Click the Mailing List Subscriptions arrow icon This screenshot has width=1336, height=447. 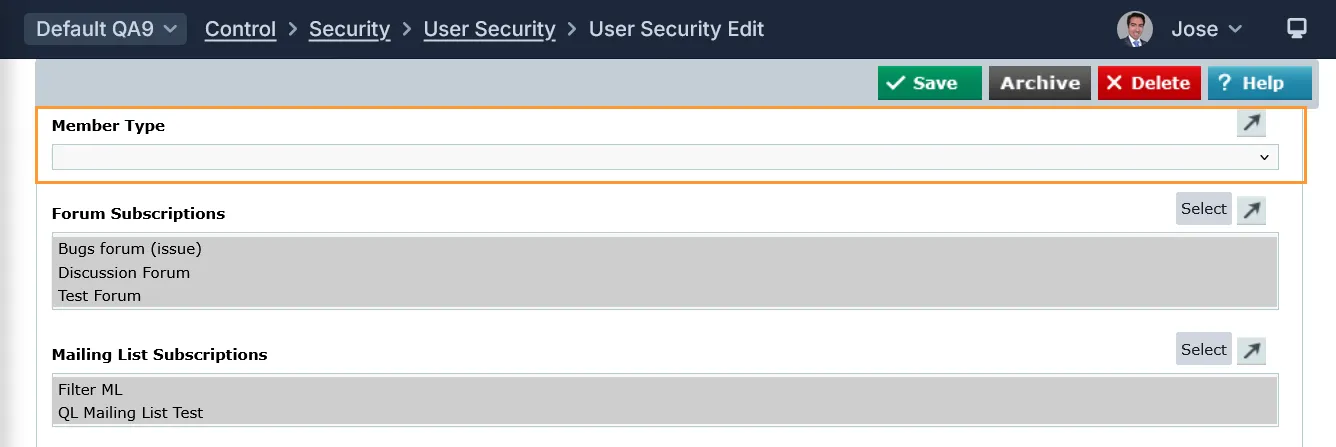point(1251,351)
